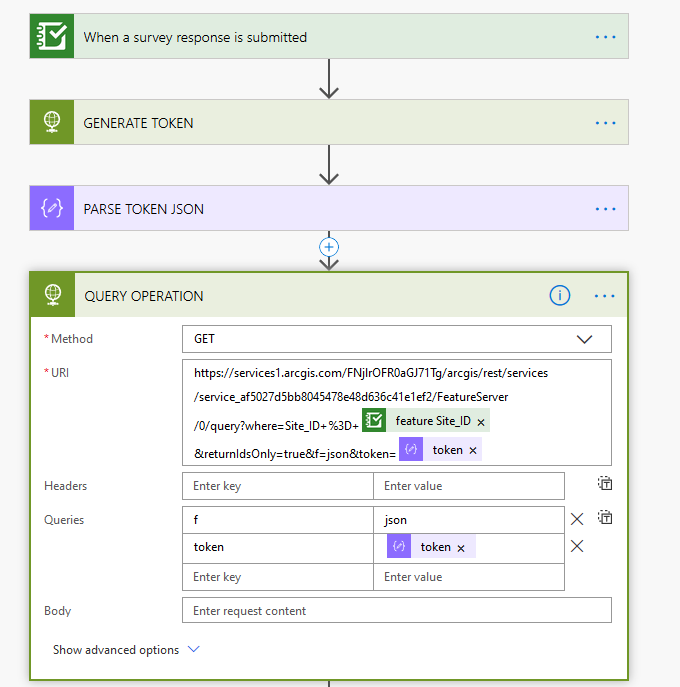Click into the URI field
Screen dimensions: 680x687
click(397, 412)
